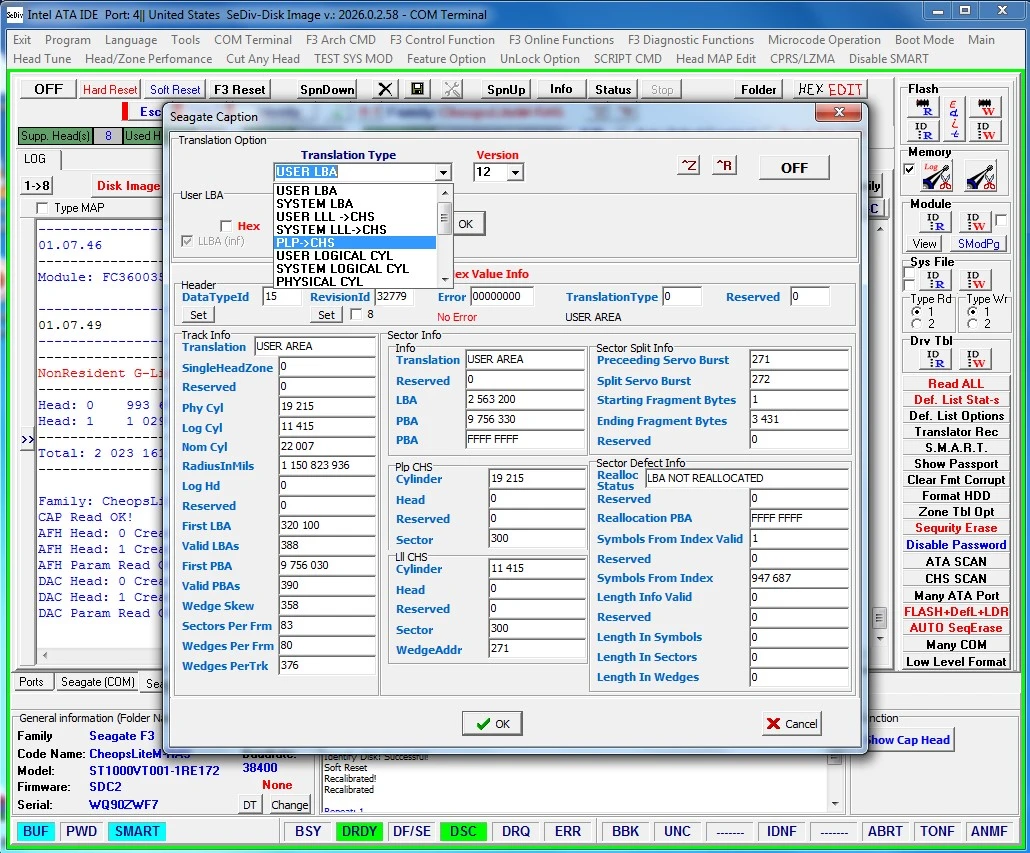Click the DataTypeId input field
This screenshot has height=853, width=1030.
280,297
